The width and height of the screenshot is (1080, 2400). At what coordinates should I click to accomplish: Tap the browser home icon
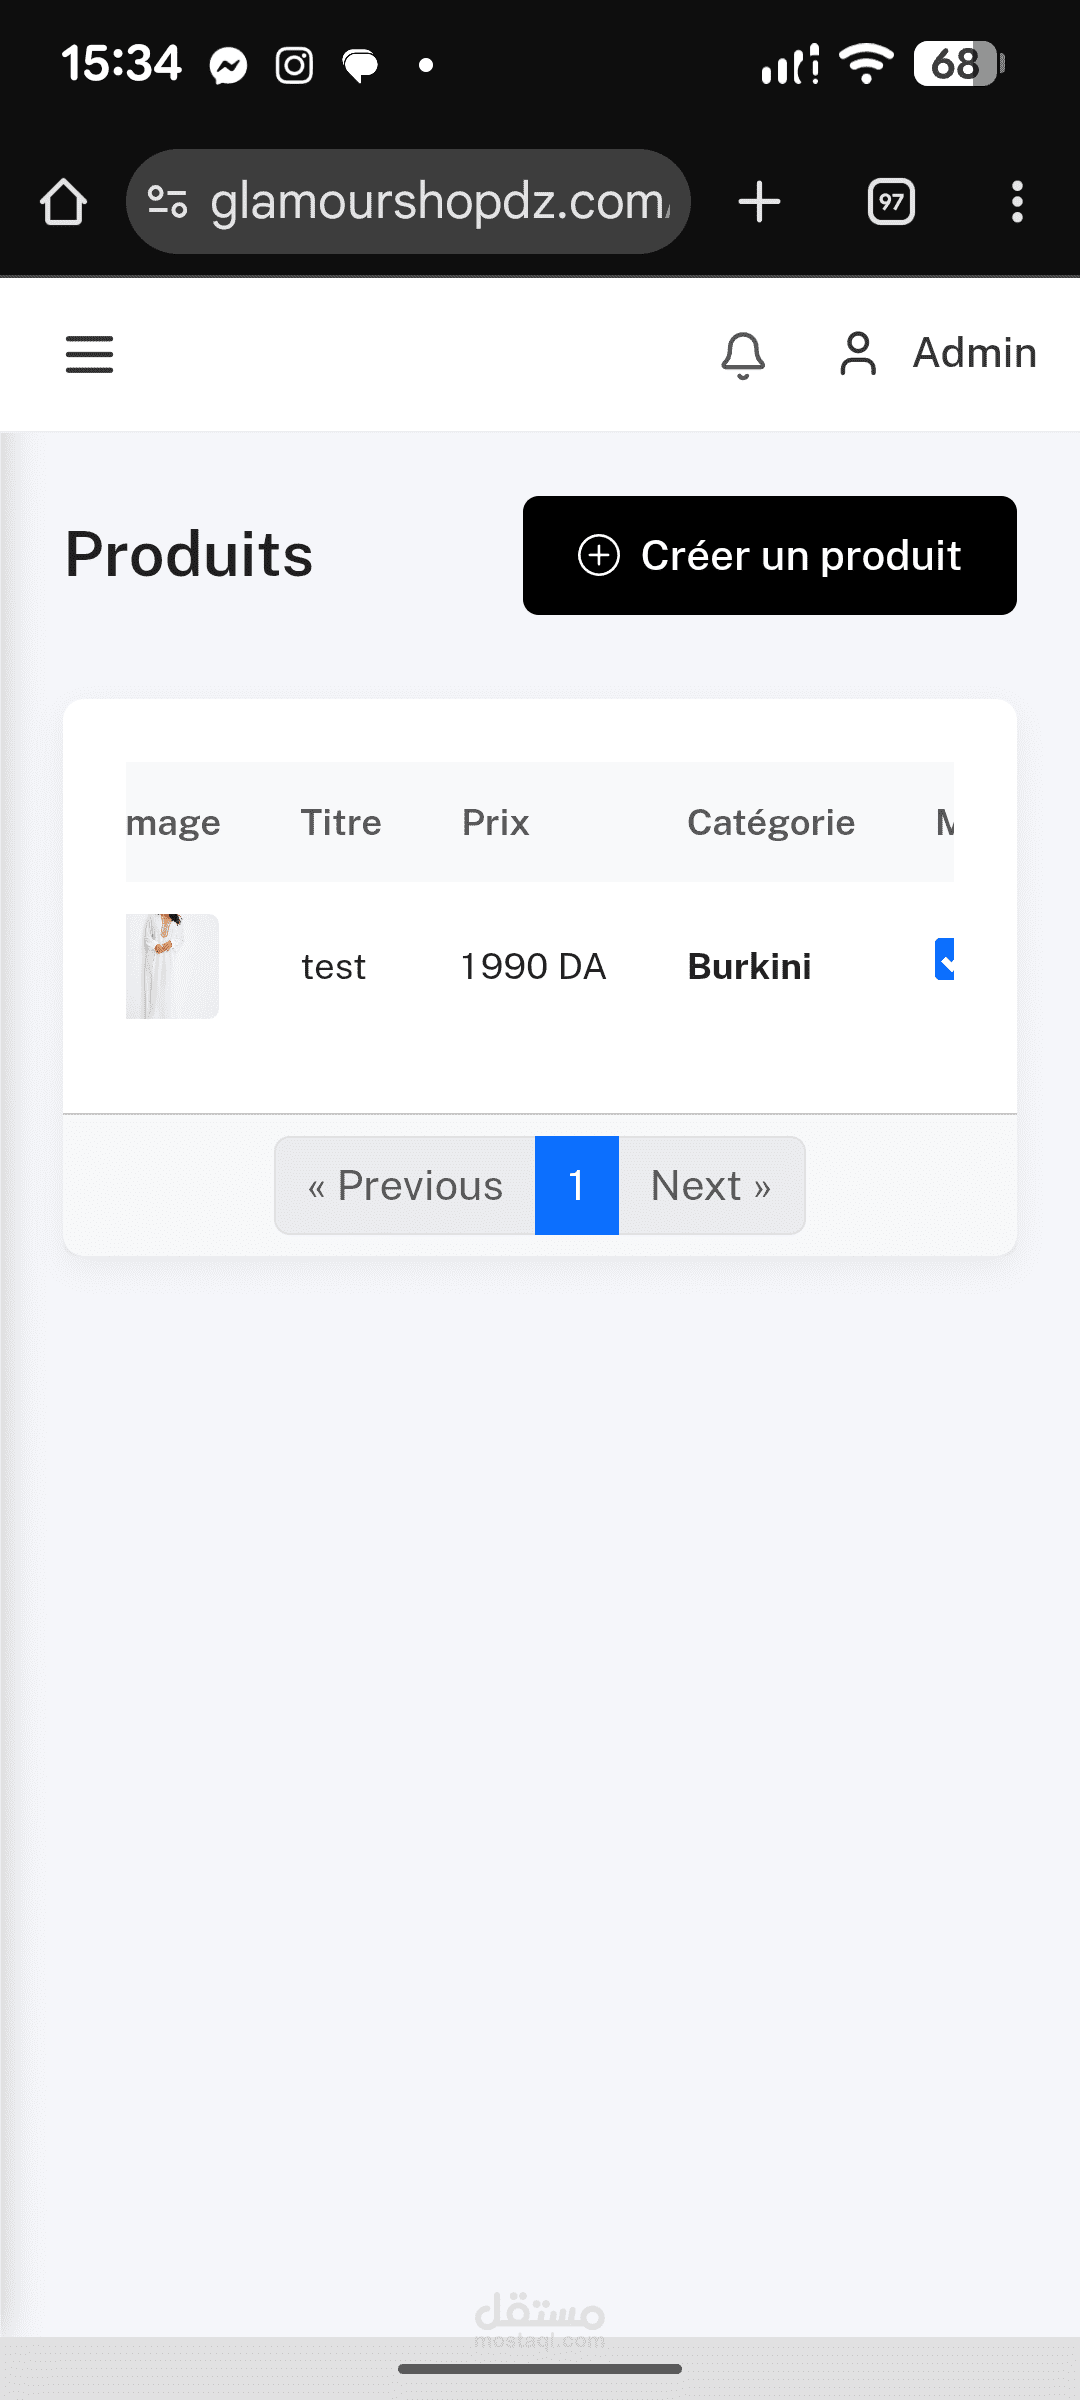tap(63, 202)
